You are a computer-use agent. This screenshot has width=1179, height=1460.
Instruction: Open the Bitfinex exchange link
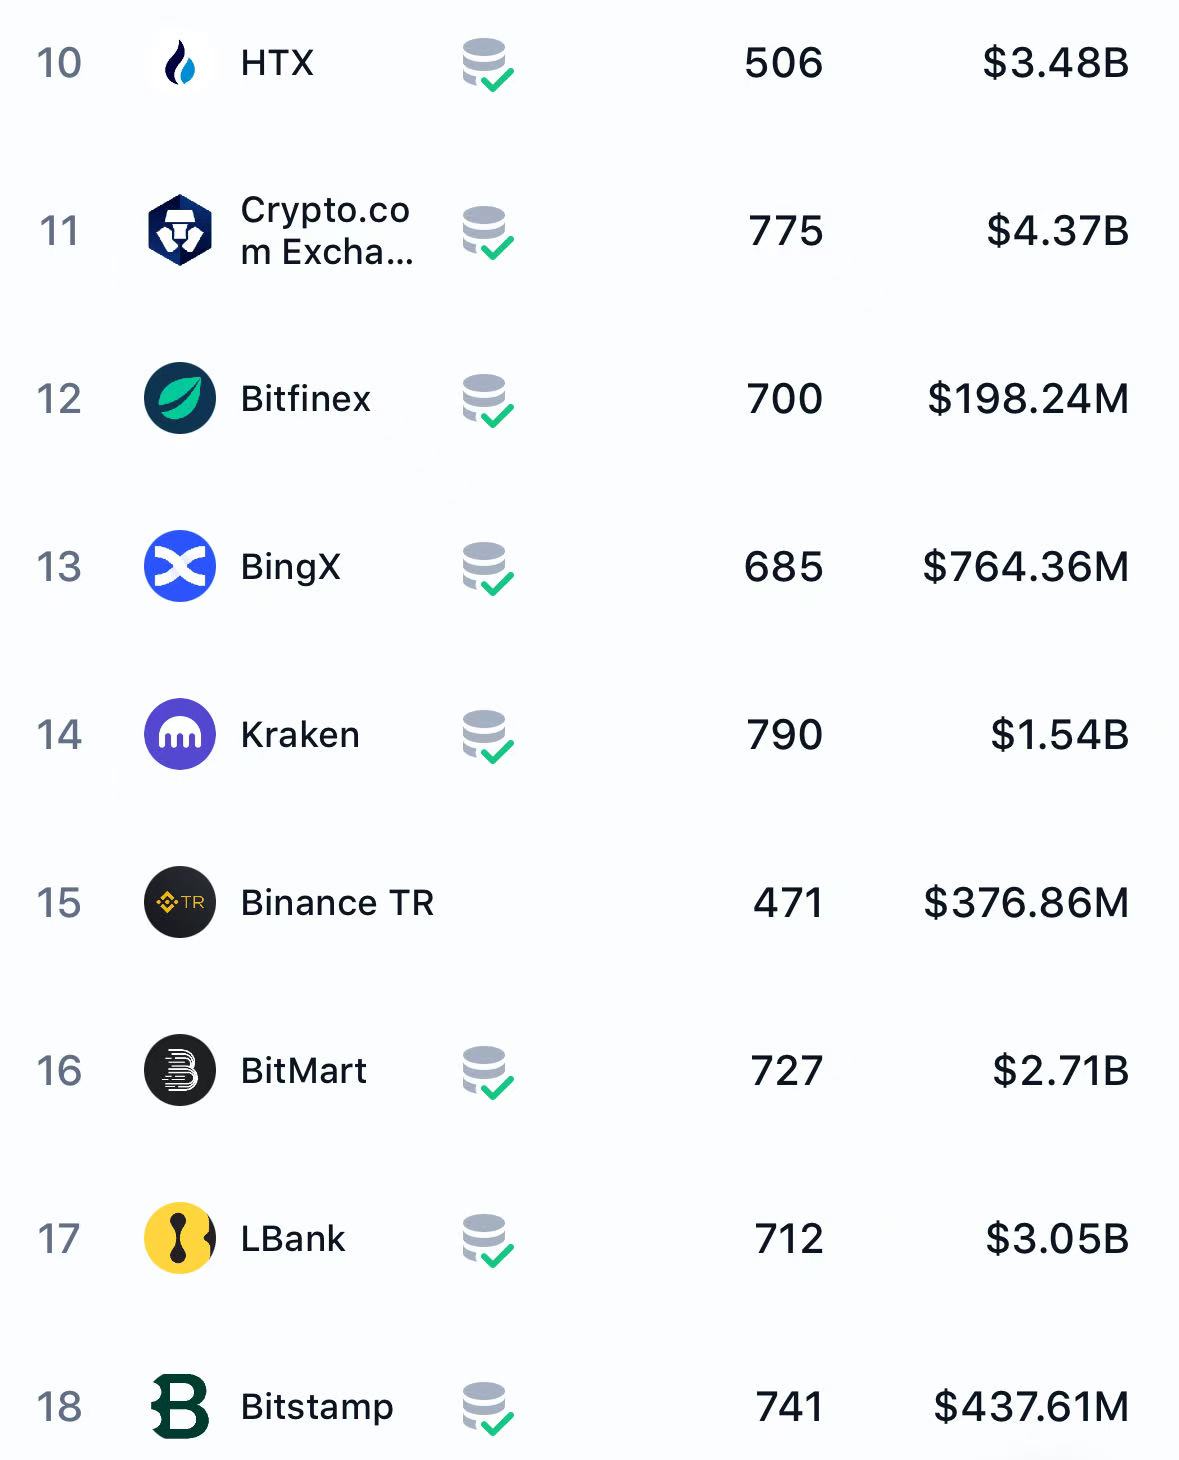[306, 399]
